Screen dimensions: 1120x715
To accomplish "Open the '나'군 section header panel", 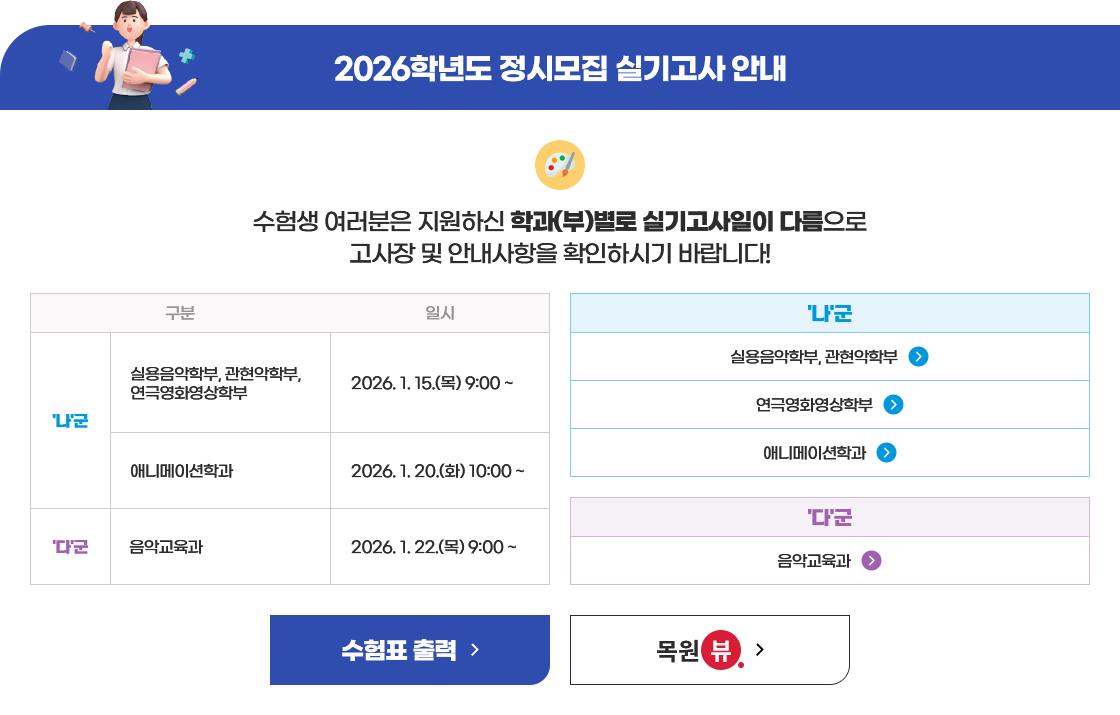I will point(830,313).
